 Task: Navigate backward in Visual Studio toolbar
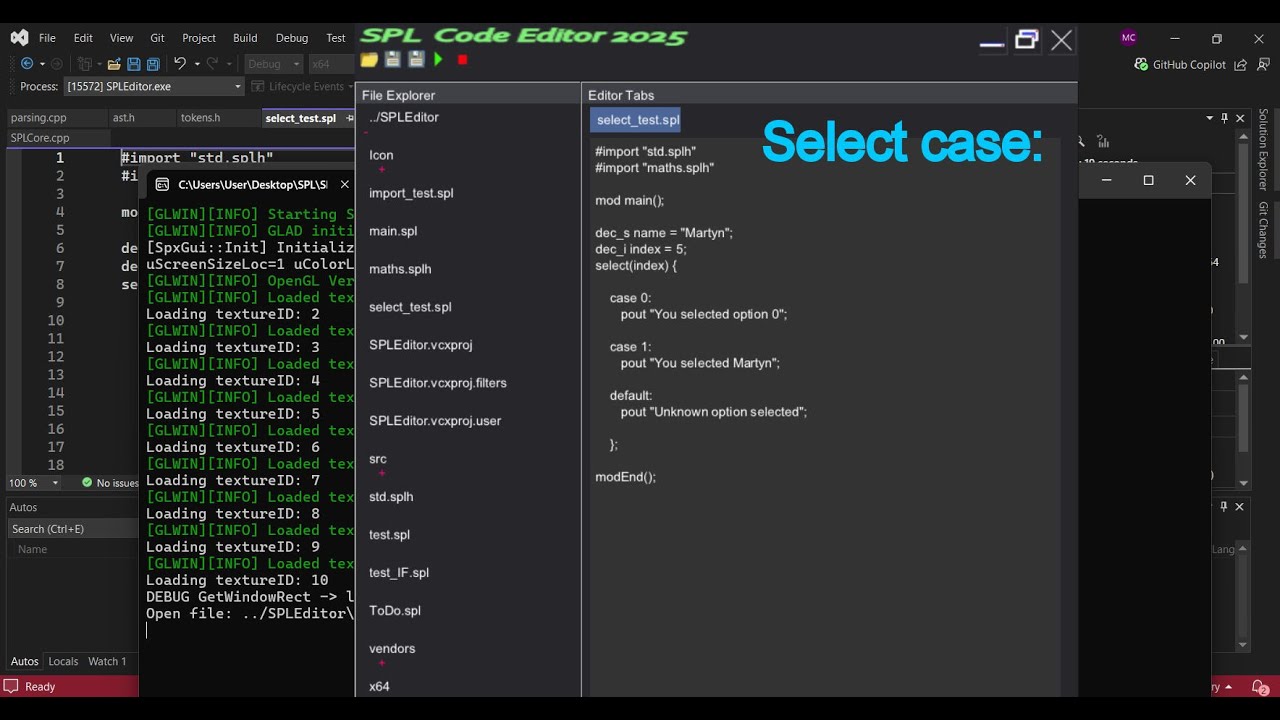(27, 63)
